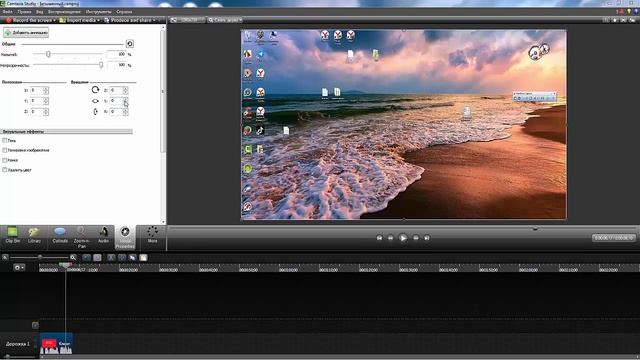Click the timeline playhead handle

65,265
